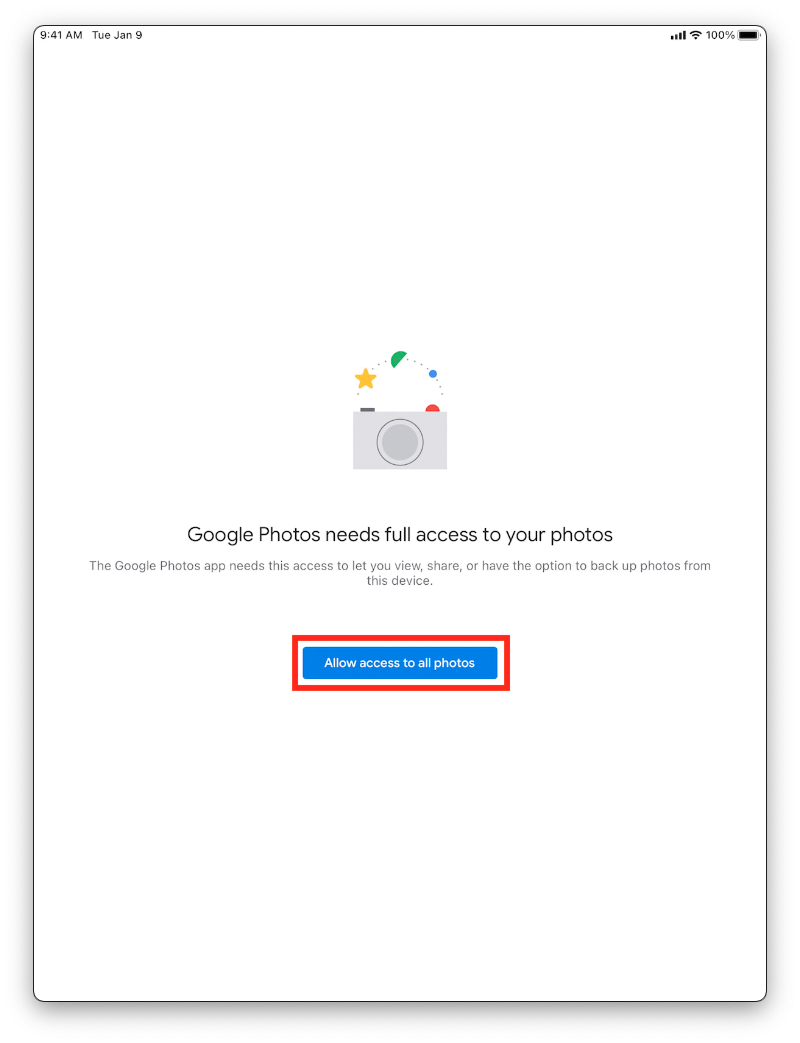800x1043 pixels.
Task: Tap the Tue Jan 9 date label
Action: [117, 35]
